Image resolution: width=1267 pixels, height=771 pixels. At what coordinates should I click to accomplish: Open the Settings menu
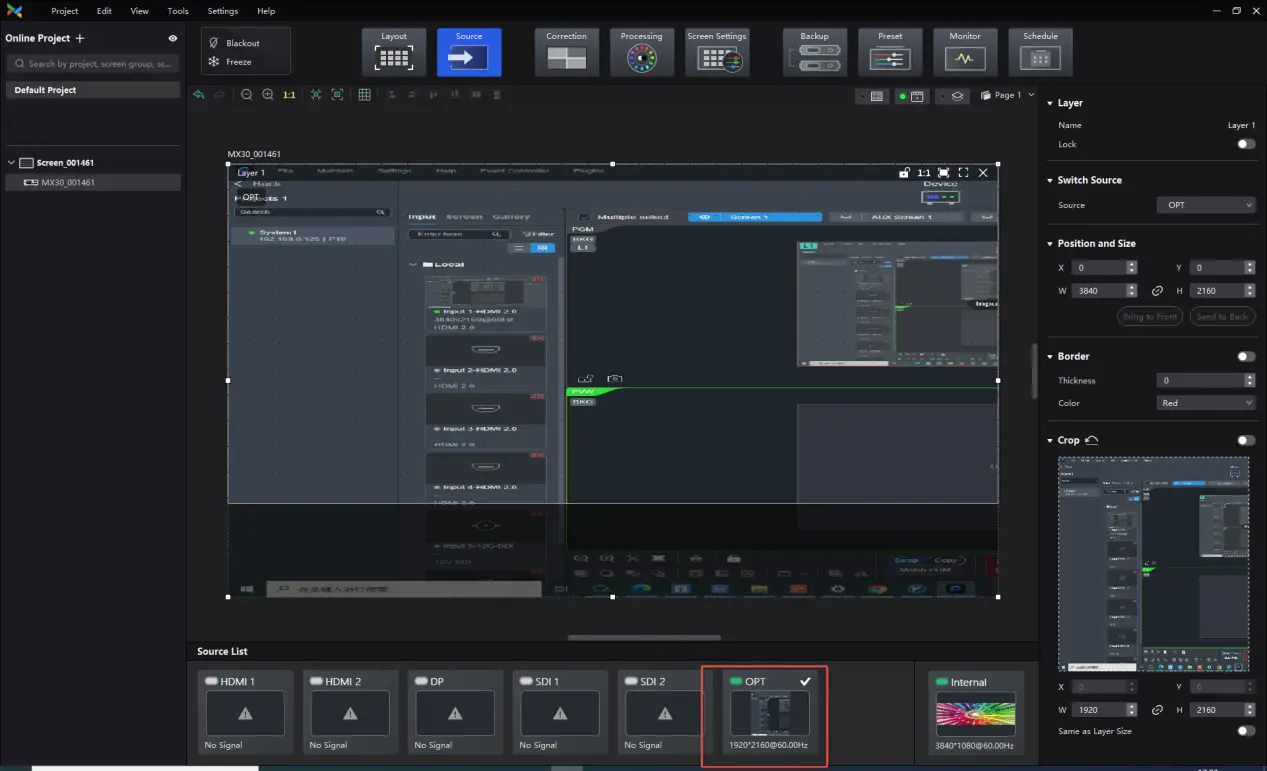[x=223, y=11]
